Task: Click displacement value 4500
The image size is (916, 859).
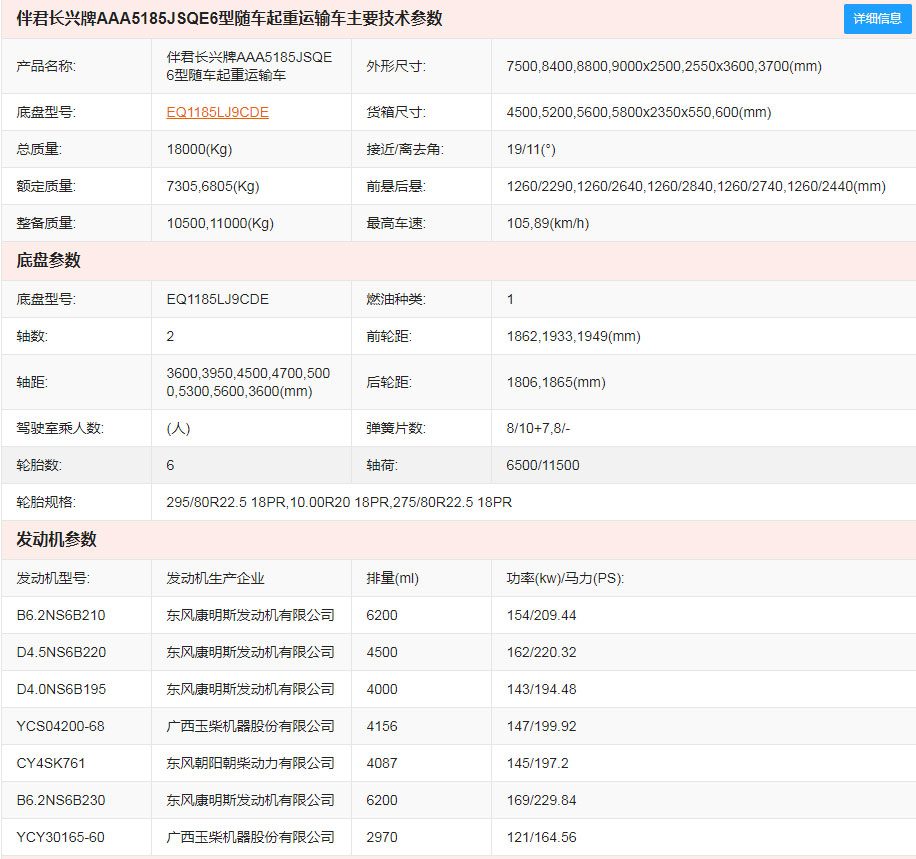Action: pyautogui.click(x=381, y=652)
